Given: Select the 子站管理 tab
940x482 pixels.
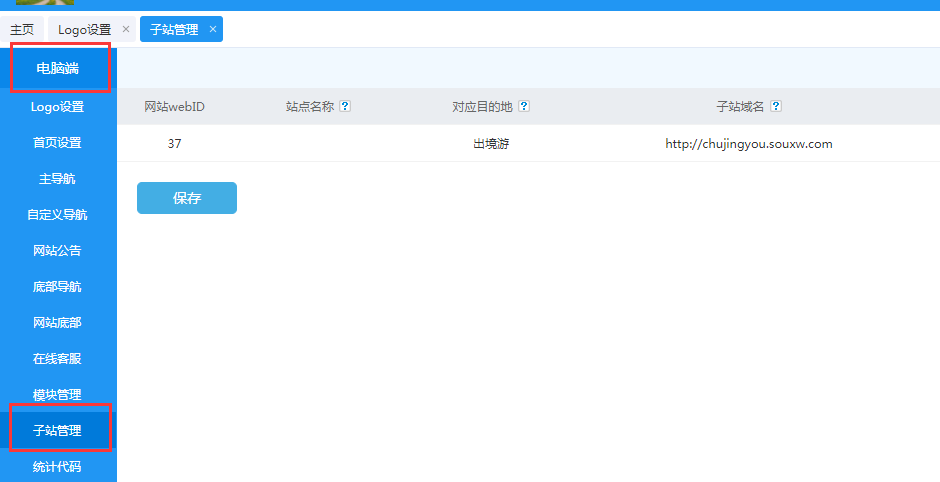Looking at the screenshot, I should [174, 30].
